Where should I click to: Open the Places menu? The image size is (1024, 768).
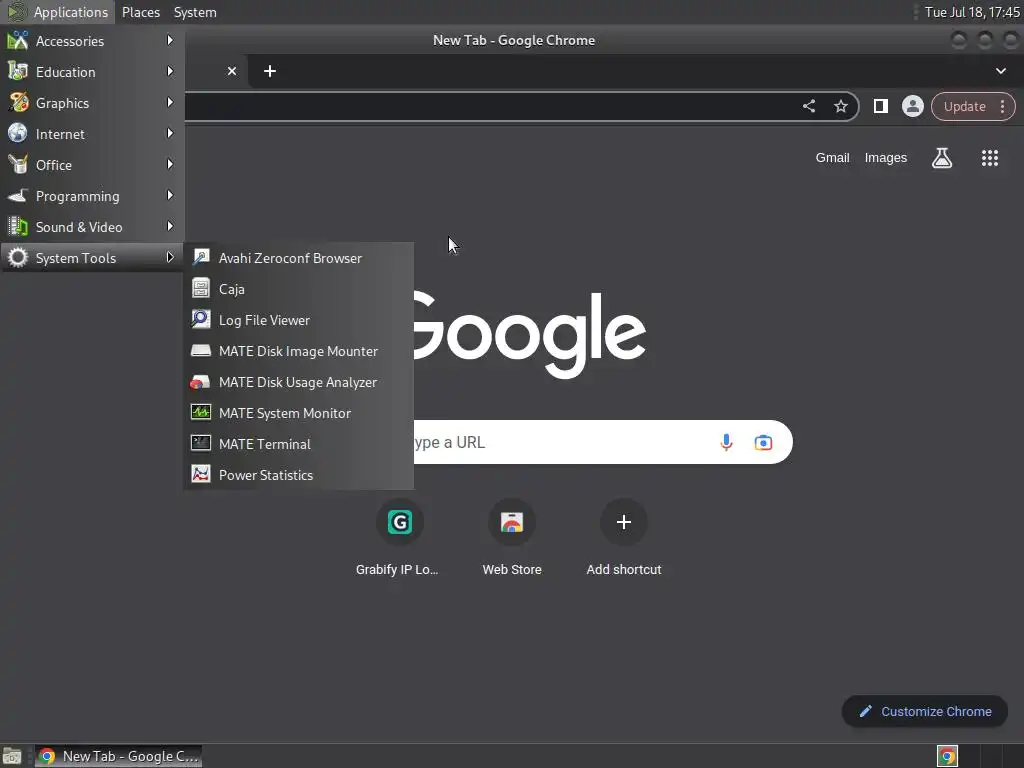(140, 12)
